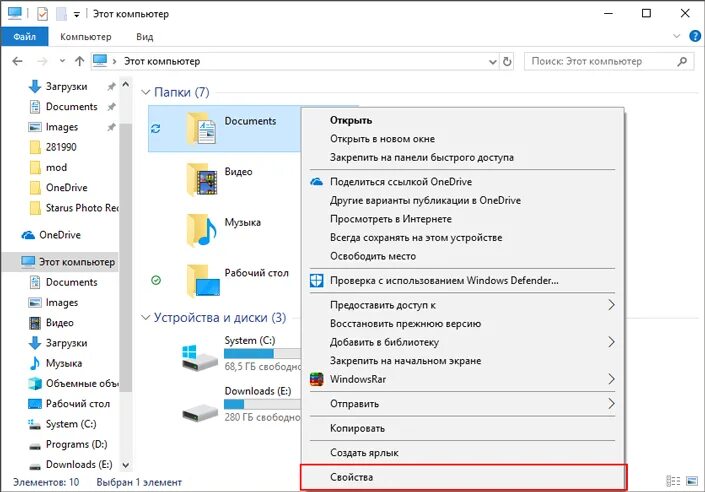The width and height of the screenshot is (705, 492).
Task: Open pinned Images in Quick access
Action: click(62, 127)
